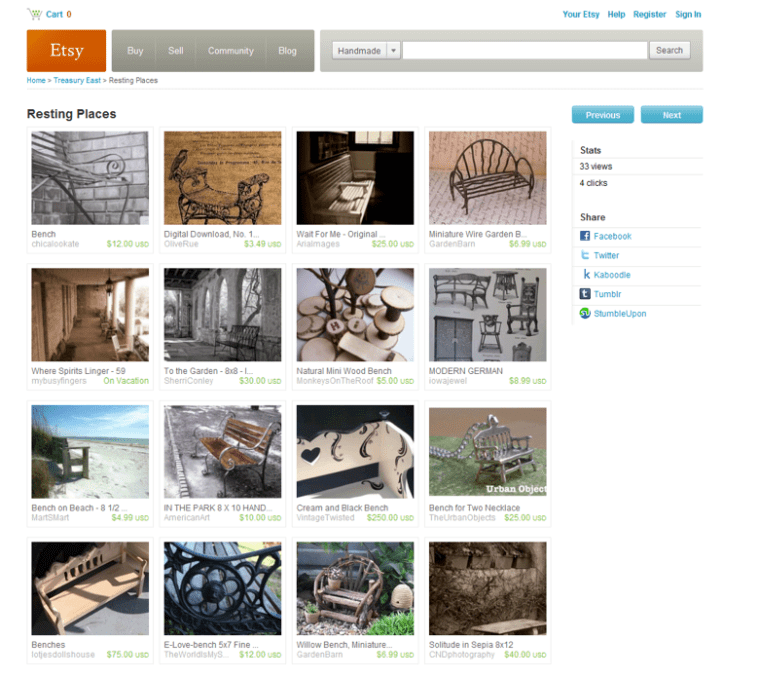This screenshot has height=677, width=759.
Task: Click the Kaboodle share icon
Action: click(x=585, y=274)
